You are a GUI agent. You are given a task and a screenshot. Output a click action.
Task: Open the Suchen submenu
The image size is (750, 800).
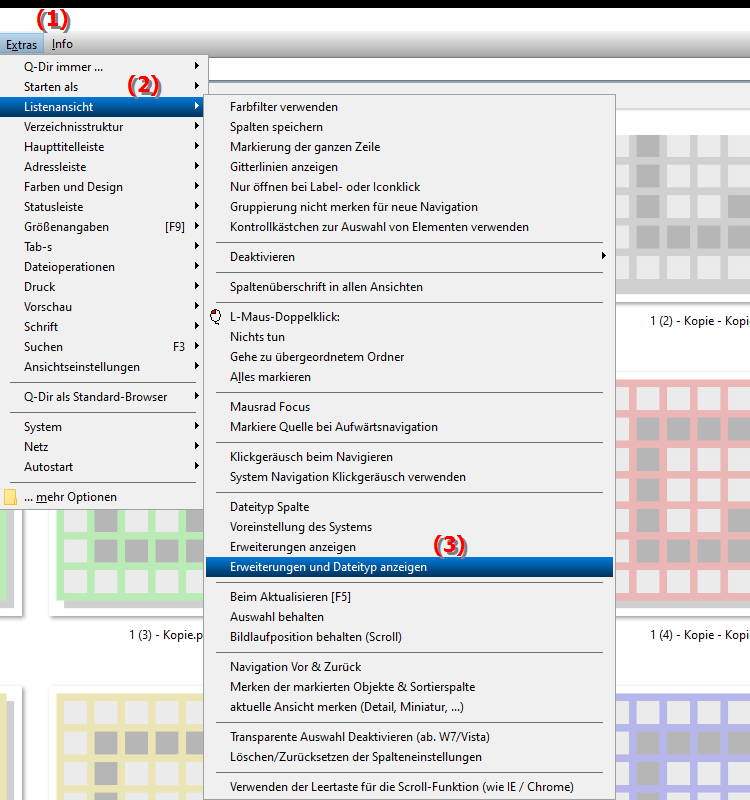[102, 347]
